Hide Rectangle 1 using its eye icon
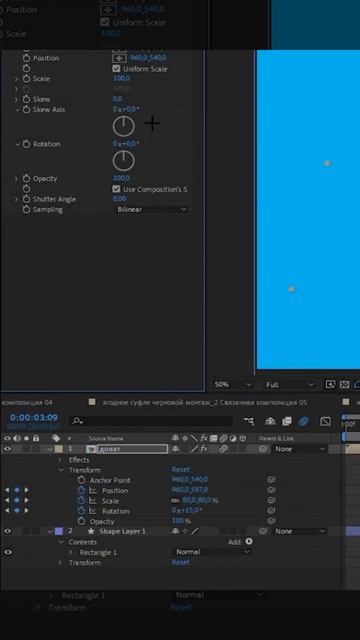The height and width of the screenshot is (640, 360). [x=7, y=552]
